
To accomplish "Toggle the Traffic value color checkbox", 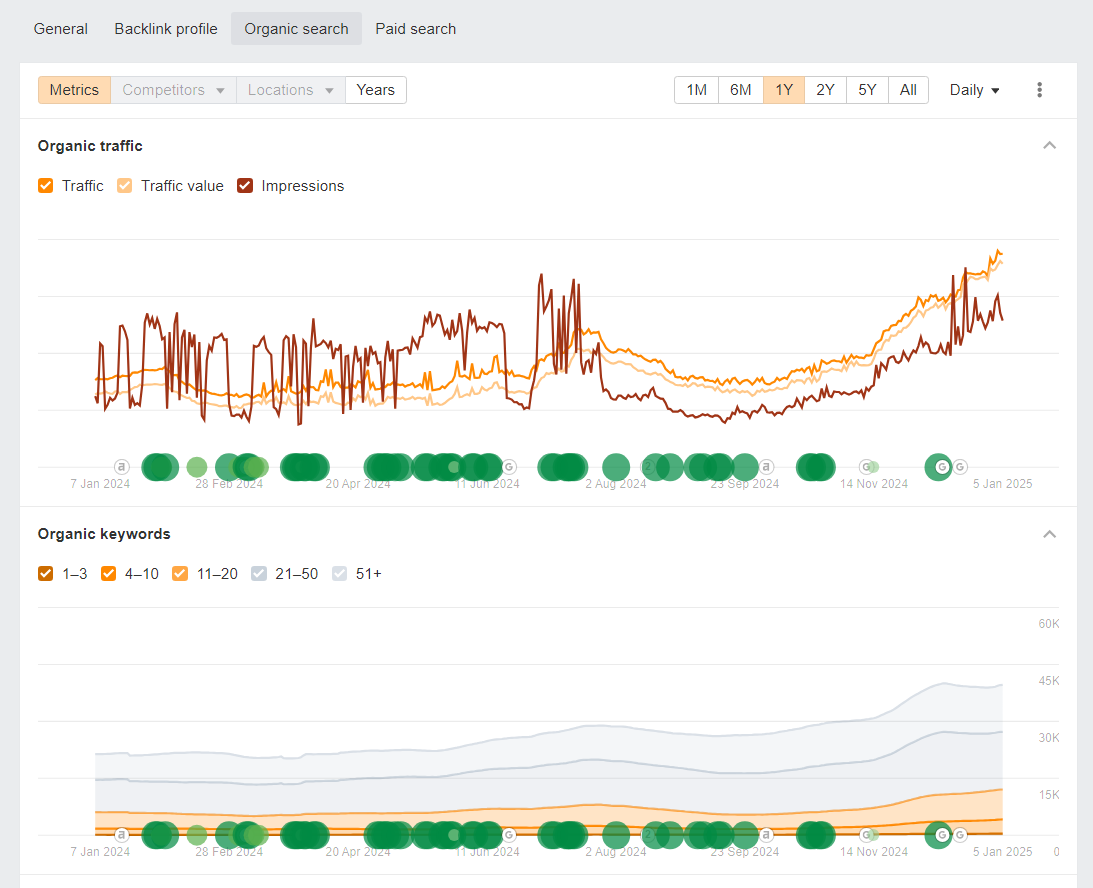I will 125,185.
